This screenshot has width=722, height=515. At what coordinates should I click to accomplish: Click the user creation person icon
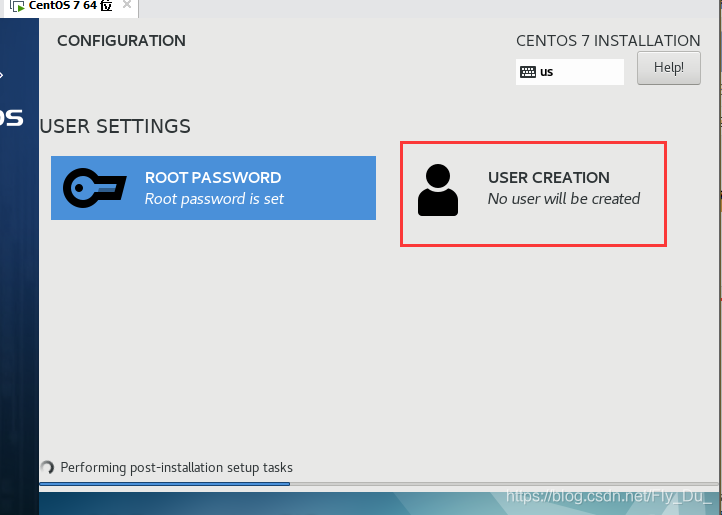click(x=438, y=190)
